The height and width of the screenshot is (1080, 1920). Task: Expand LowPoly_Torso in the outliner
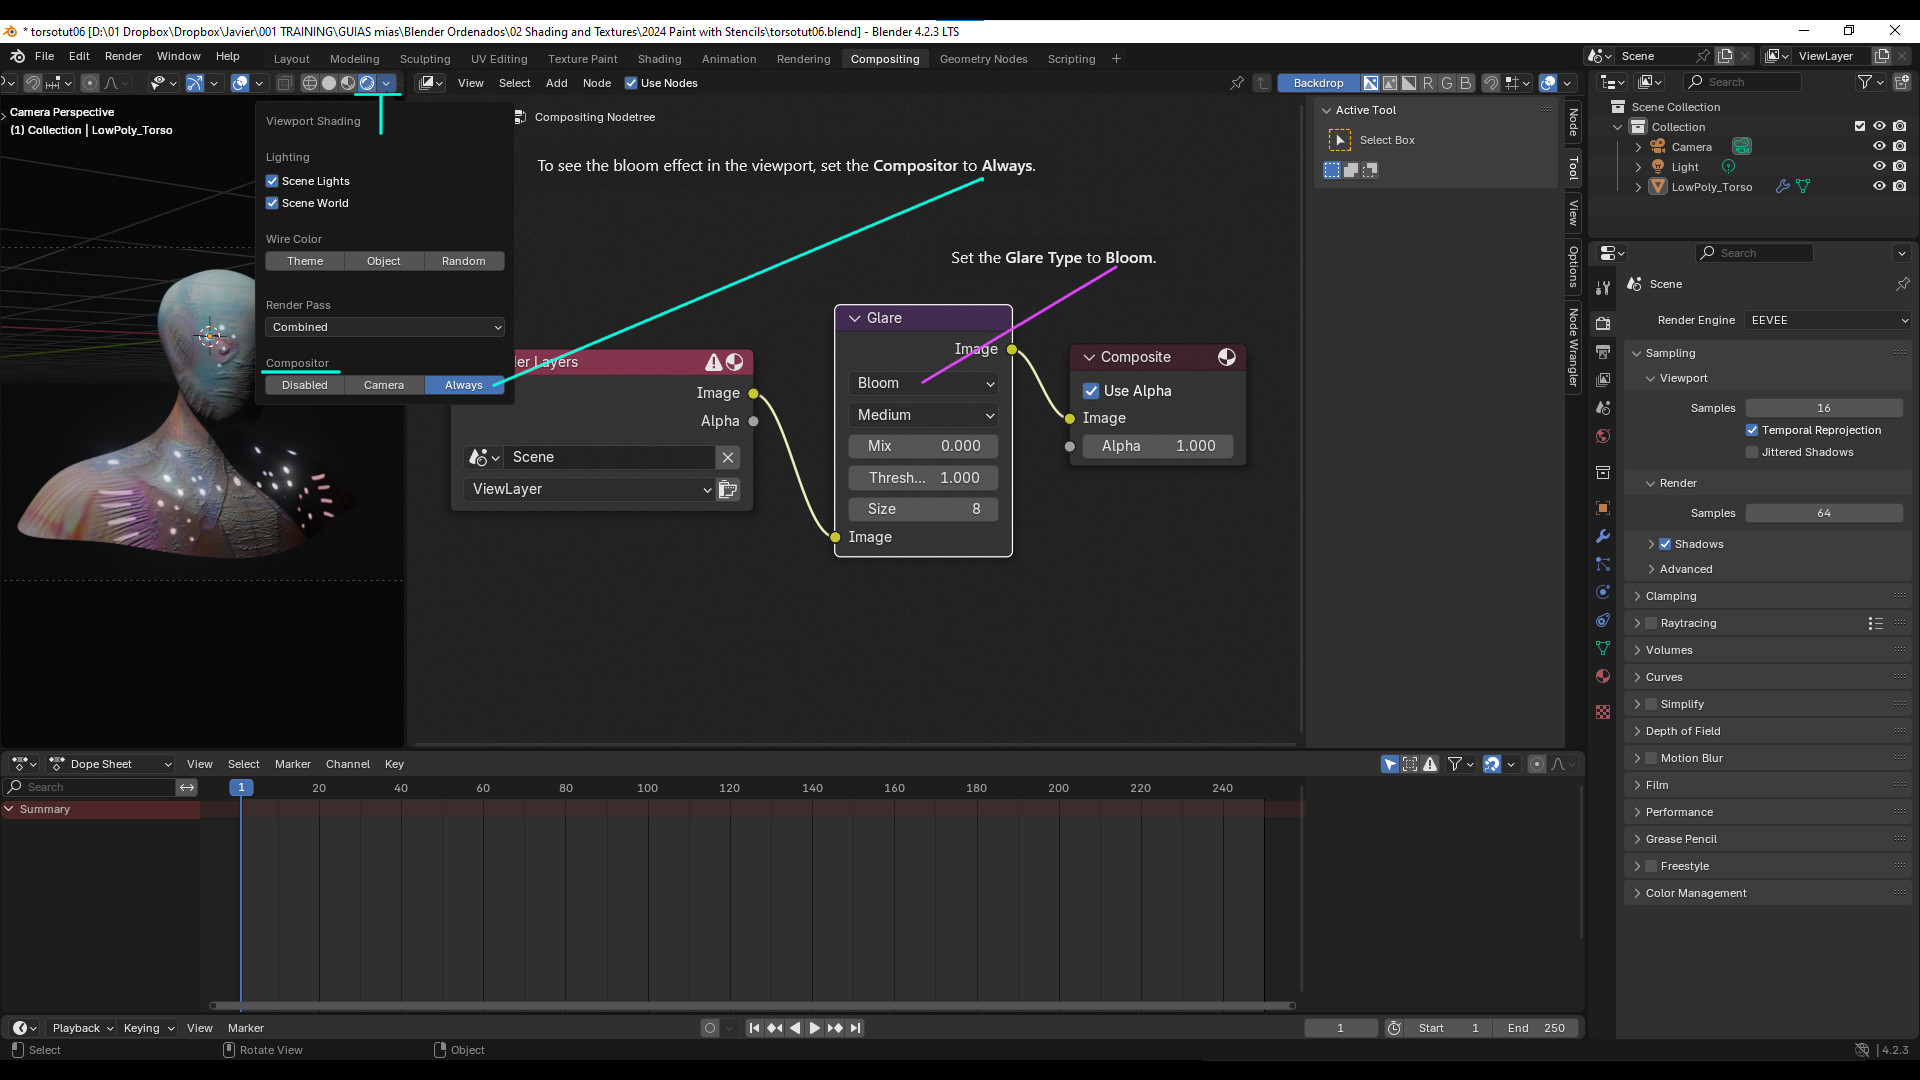pos(1638,187)
